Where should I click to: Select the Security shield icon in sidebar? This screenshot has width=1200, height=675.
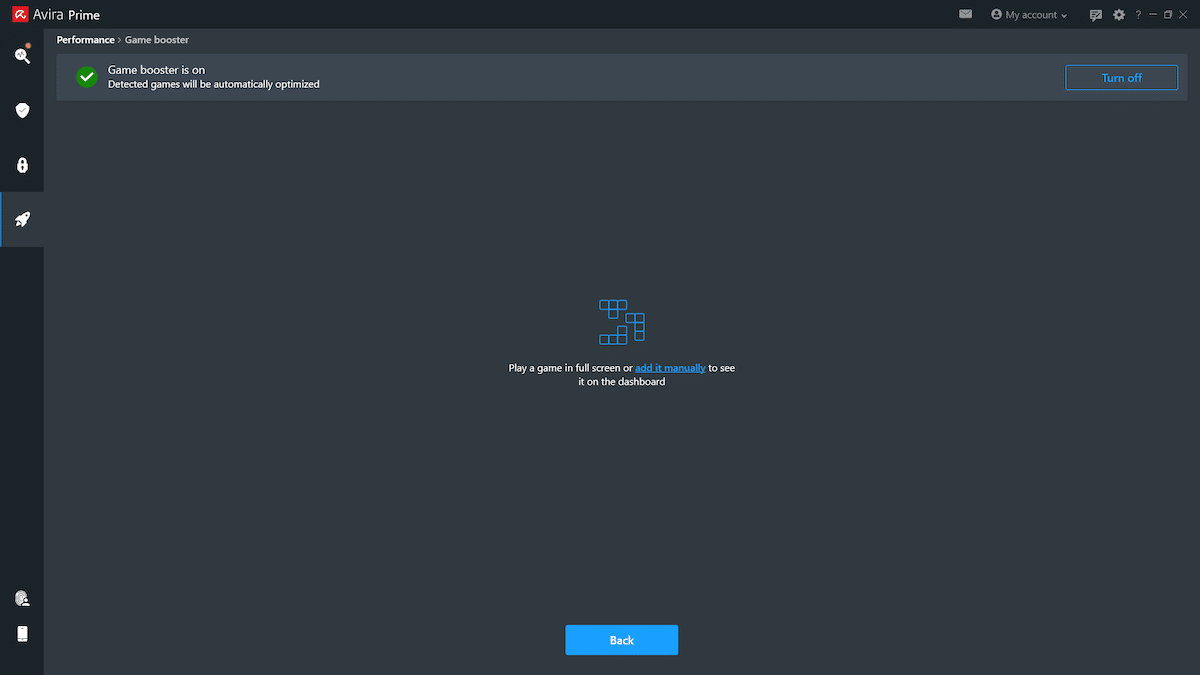(22, 110)
